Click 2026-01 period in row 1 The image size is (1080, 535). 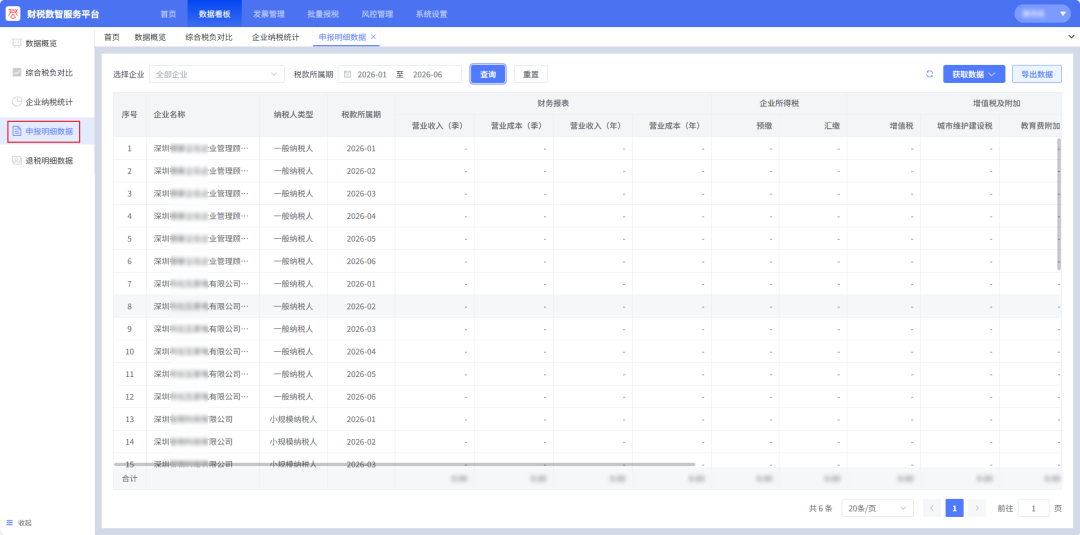click(x=361, y=148)
